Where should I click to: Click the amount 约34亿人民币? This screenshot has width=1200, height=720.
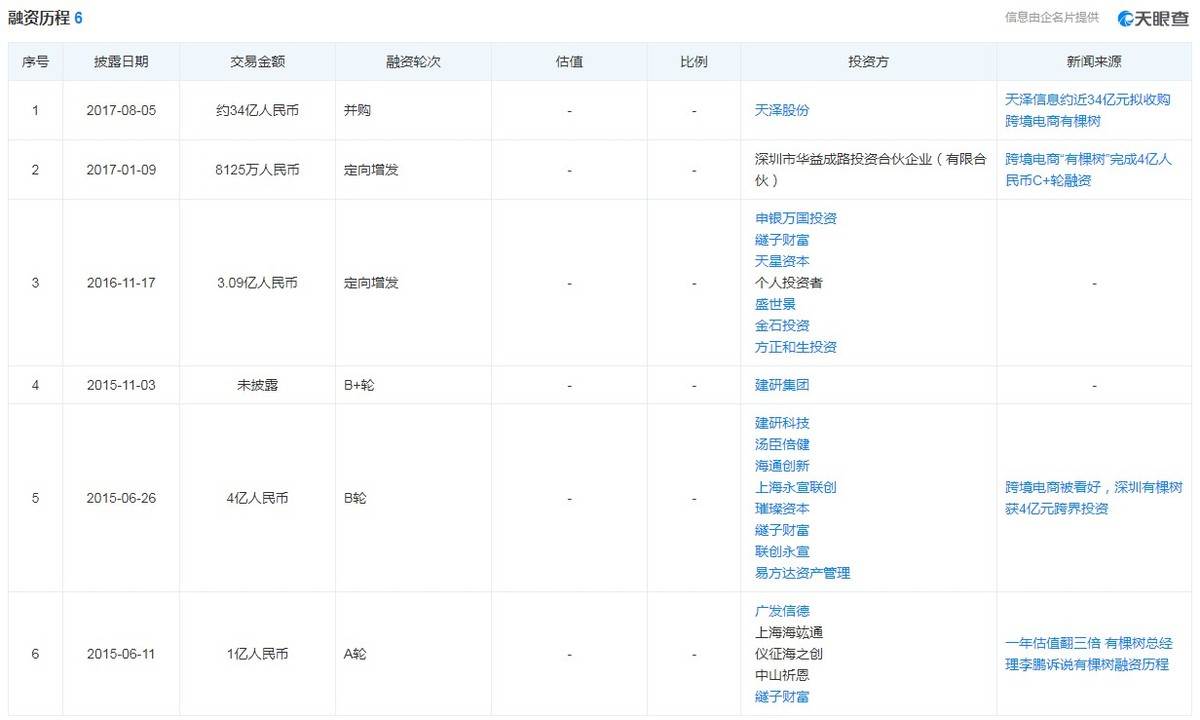point(257,111)
